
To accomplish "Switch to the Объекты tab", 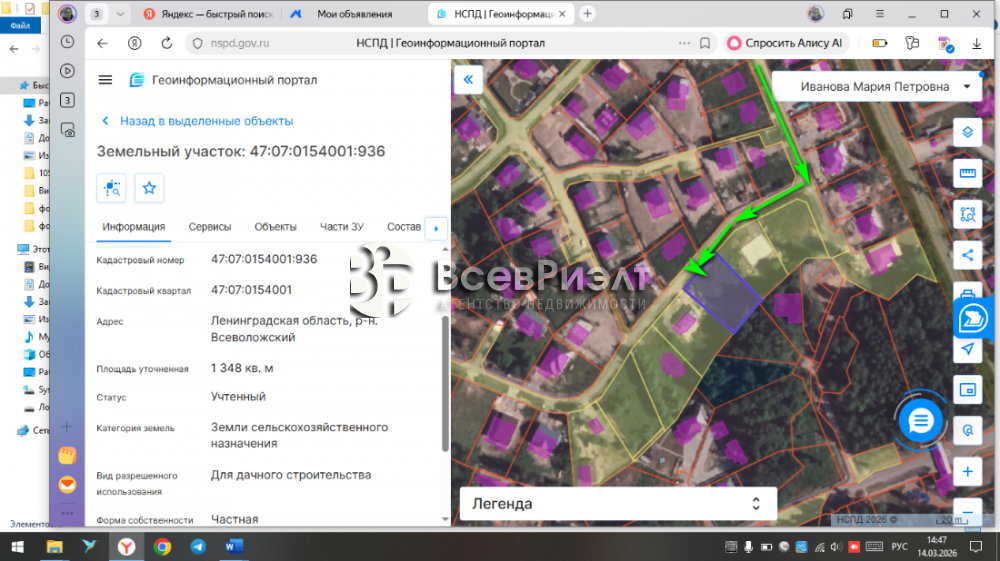I will point(275,227).
